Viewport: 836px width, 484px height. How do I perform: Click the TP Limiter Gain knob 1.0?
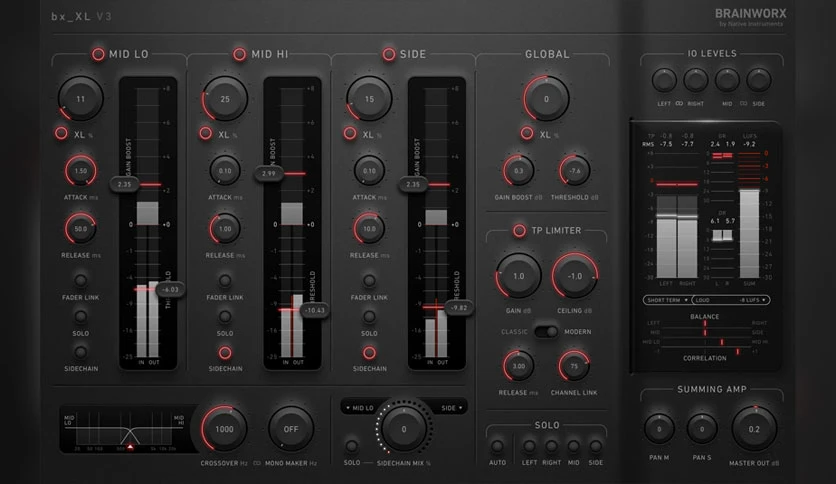(518, 276)
